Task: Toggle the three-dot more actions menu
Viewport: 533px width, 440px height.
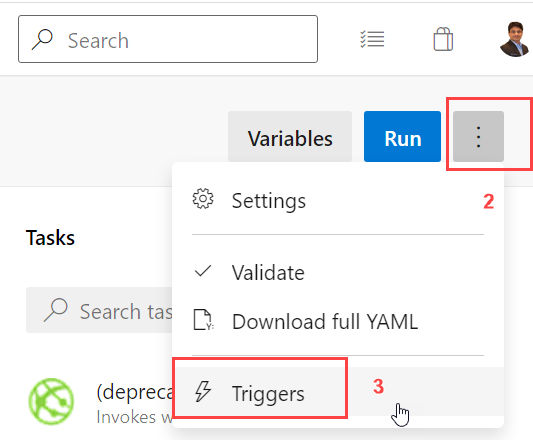Action: [478, 136]
